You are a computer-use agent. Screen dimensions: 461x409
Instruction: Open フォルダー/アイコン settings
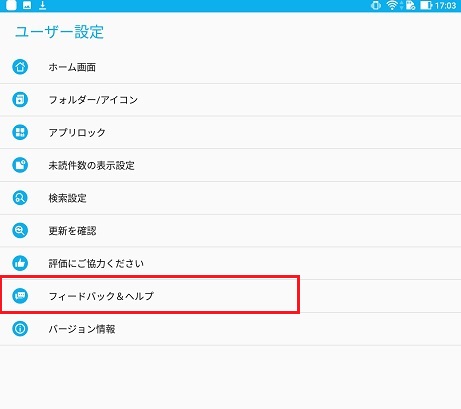[x=230, y=100]
